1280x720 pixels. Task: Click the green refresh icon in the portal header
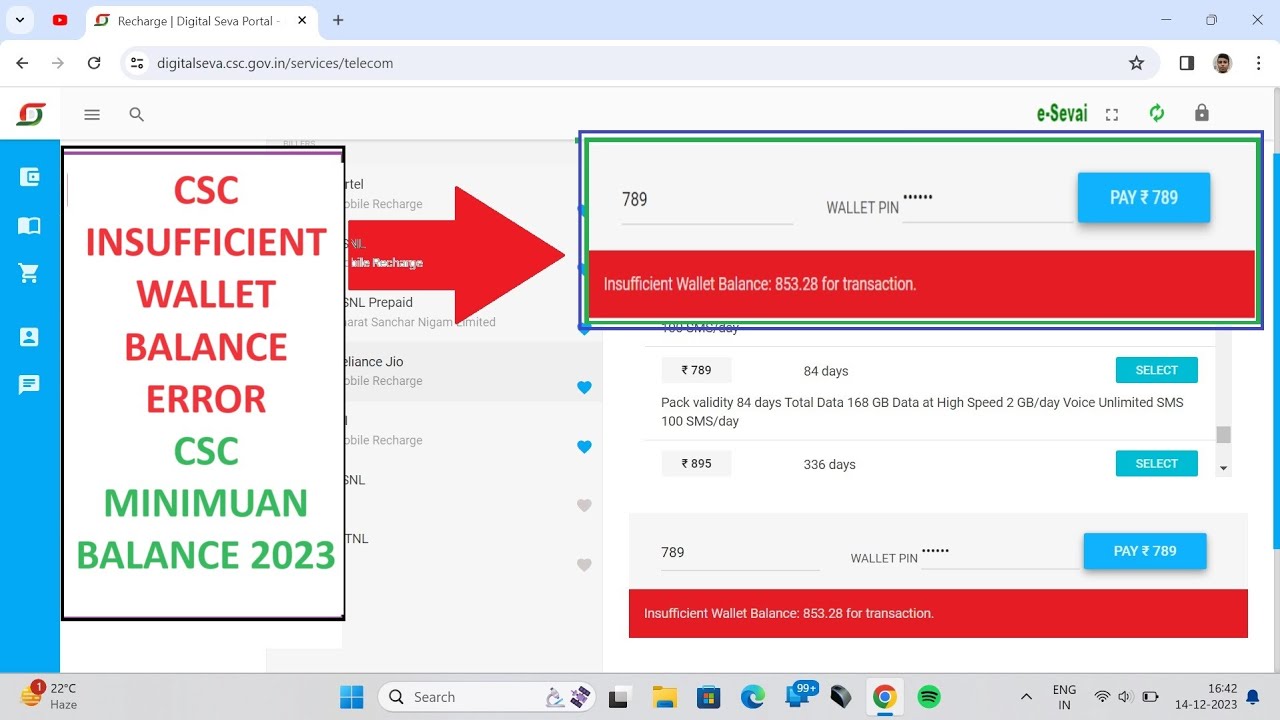[x=1157, y=113]
